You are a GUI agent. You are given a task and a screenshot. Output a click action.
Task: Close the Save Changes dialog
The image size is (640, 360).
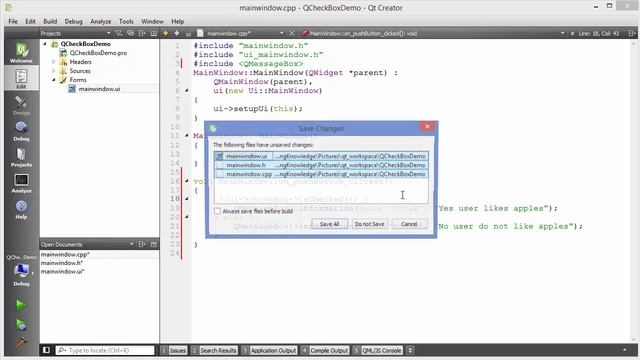coord(427,127)
